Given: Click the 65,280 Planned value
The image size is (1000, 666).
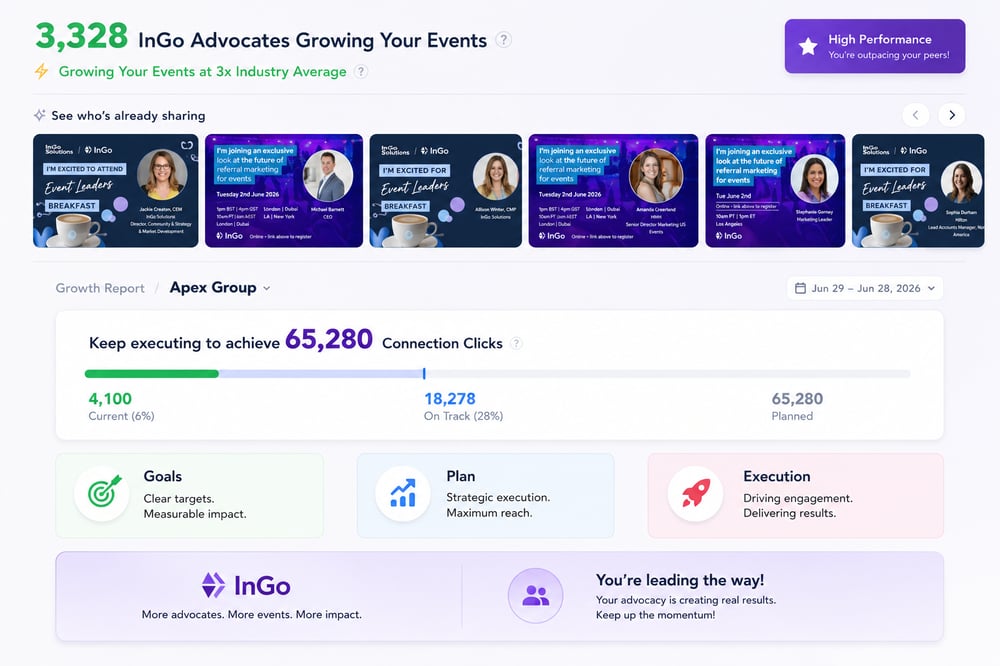Looking at the screenshot, I should [x=797, y=399].
